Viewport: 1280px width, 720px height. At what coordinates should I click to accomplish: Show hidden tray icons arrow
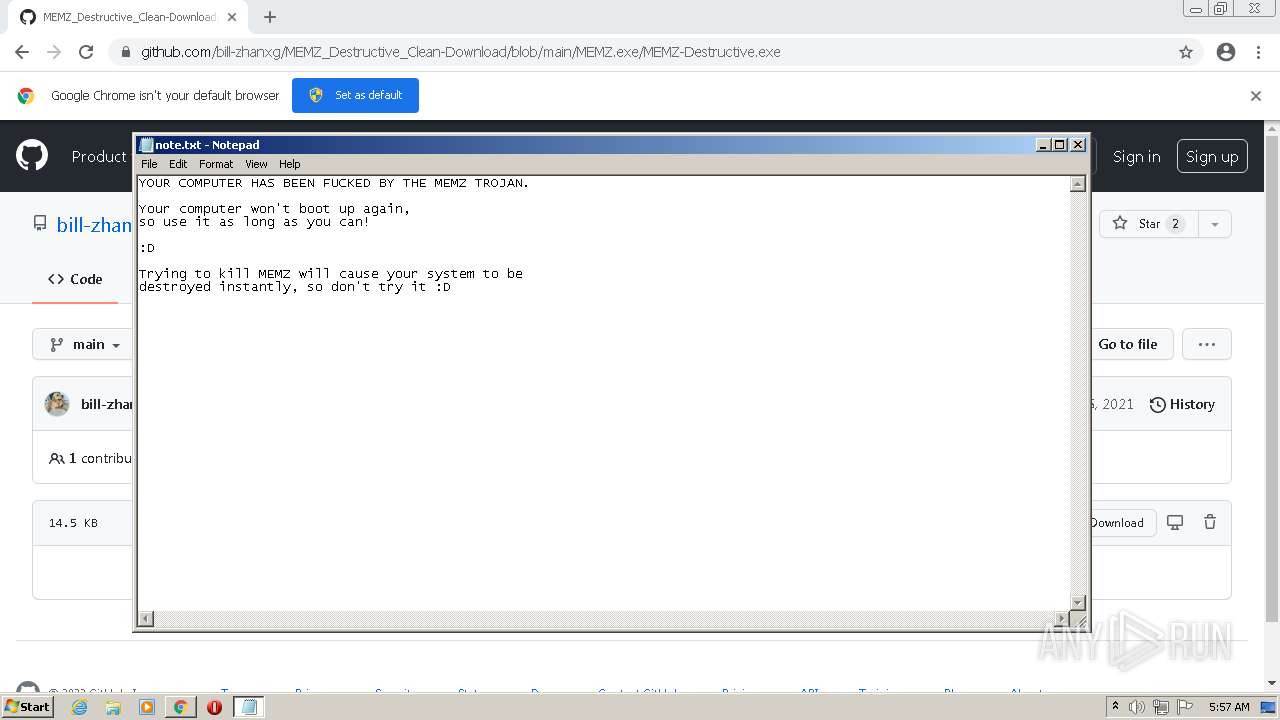[x=1116, y=707]
